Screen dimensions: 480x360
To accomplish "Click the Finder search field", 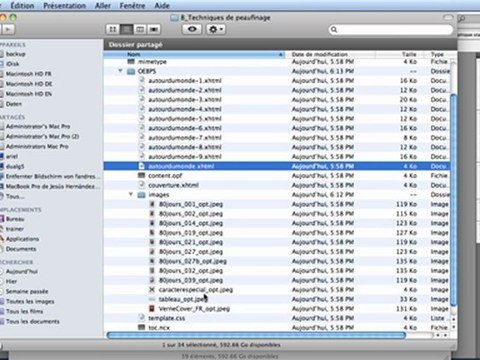I will pyautogui.click(x=391, y=30).
